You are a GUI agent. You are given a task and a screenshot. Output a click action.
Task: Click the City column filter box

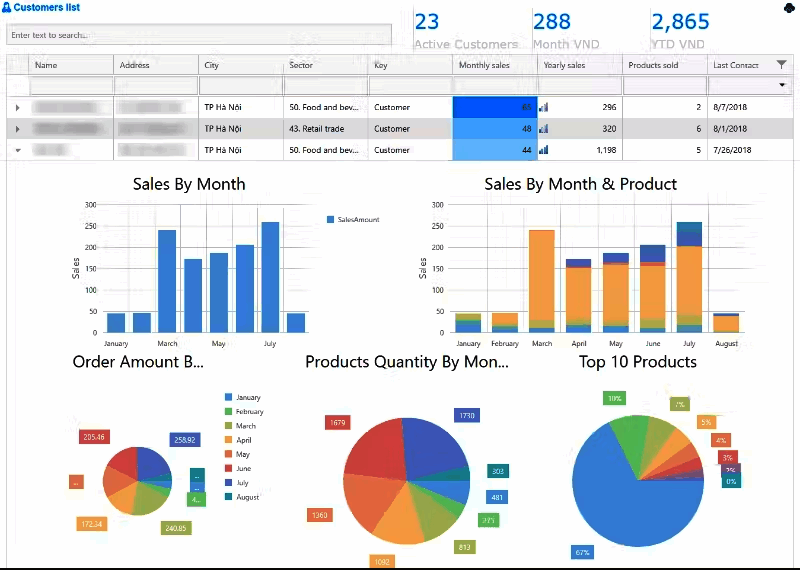[241, 85]
